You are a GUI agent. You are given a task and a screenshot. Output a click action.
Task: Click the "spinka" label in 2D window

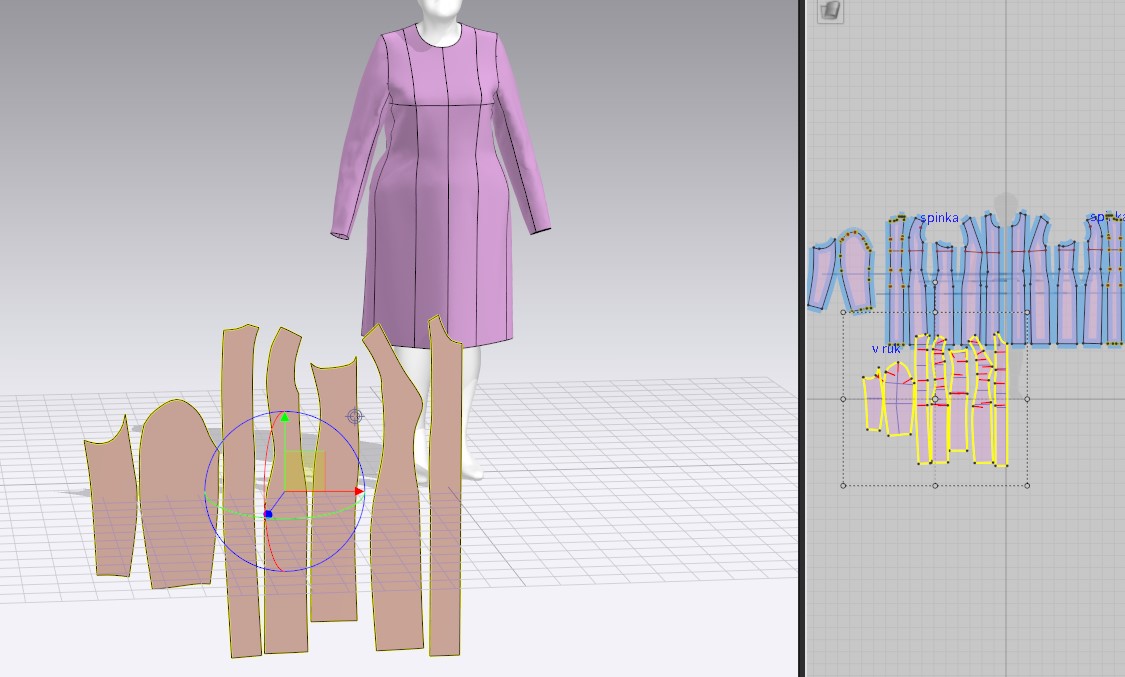939,218
